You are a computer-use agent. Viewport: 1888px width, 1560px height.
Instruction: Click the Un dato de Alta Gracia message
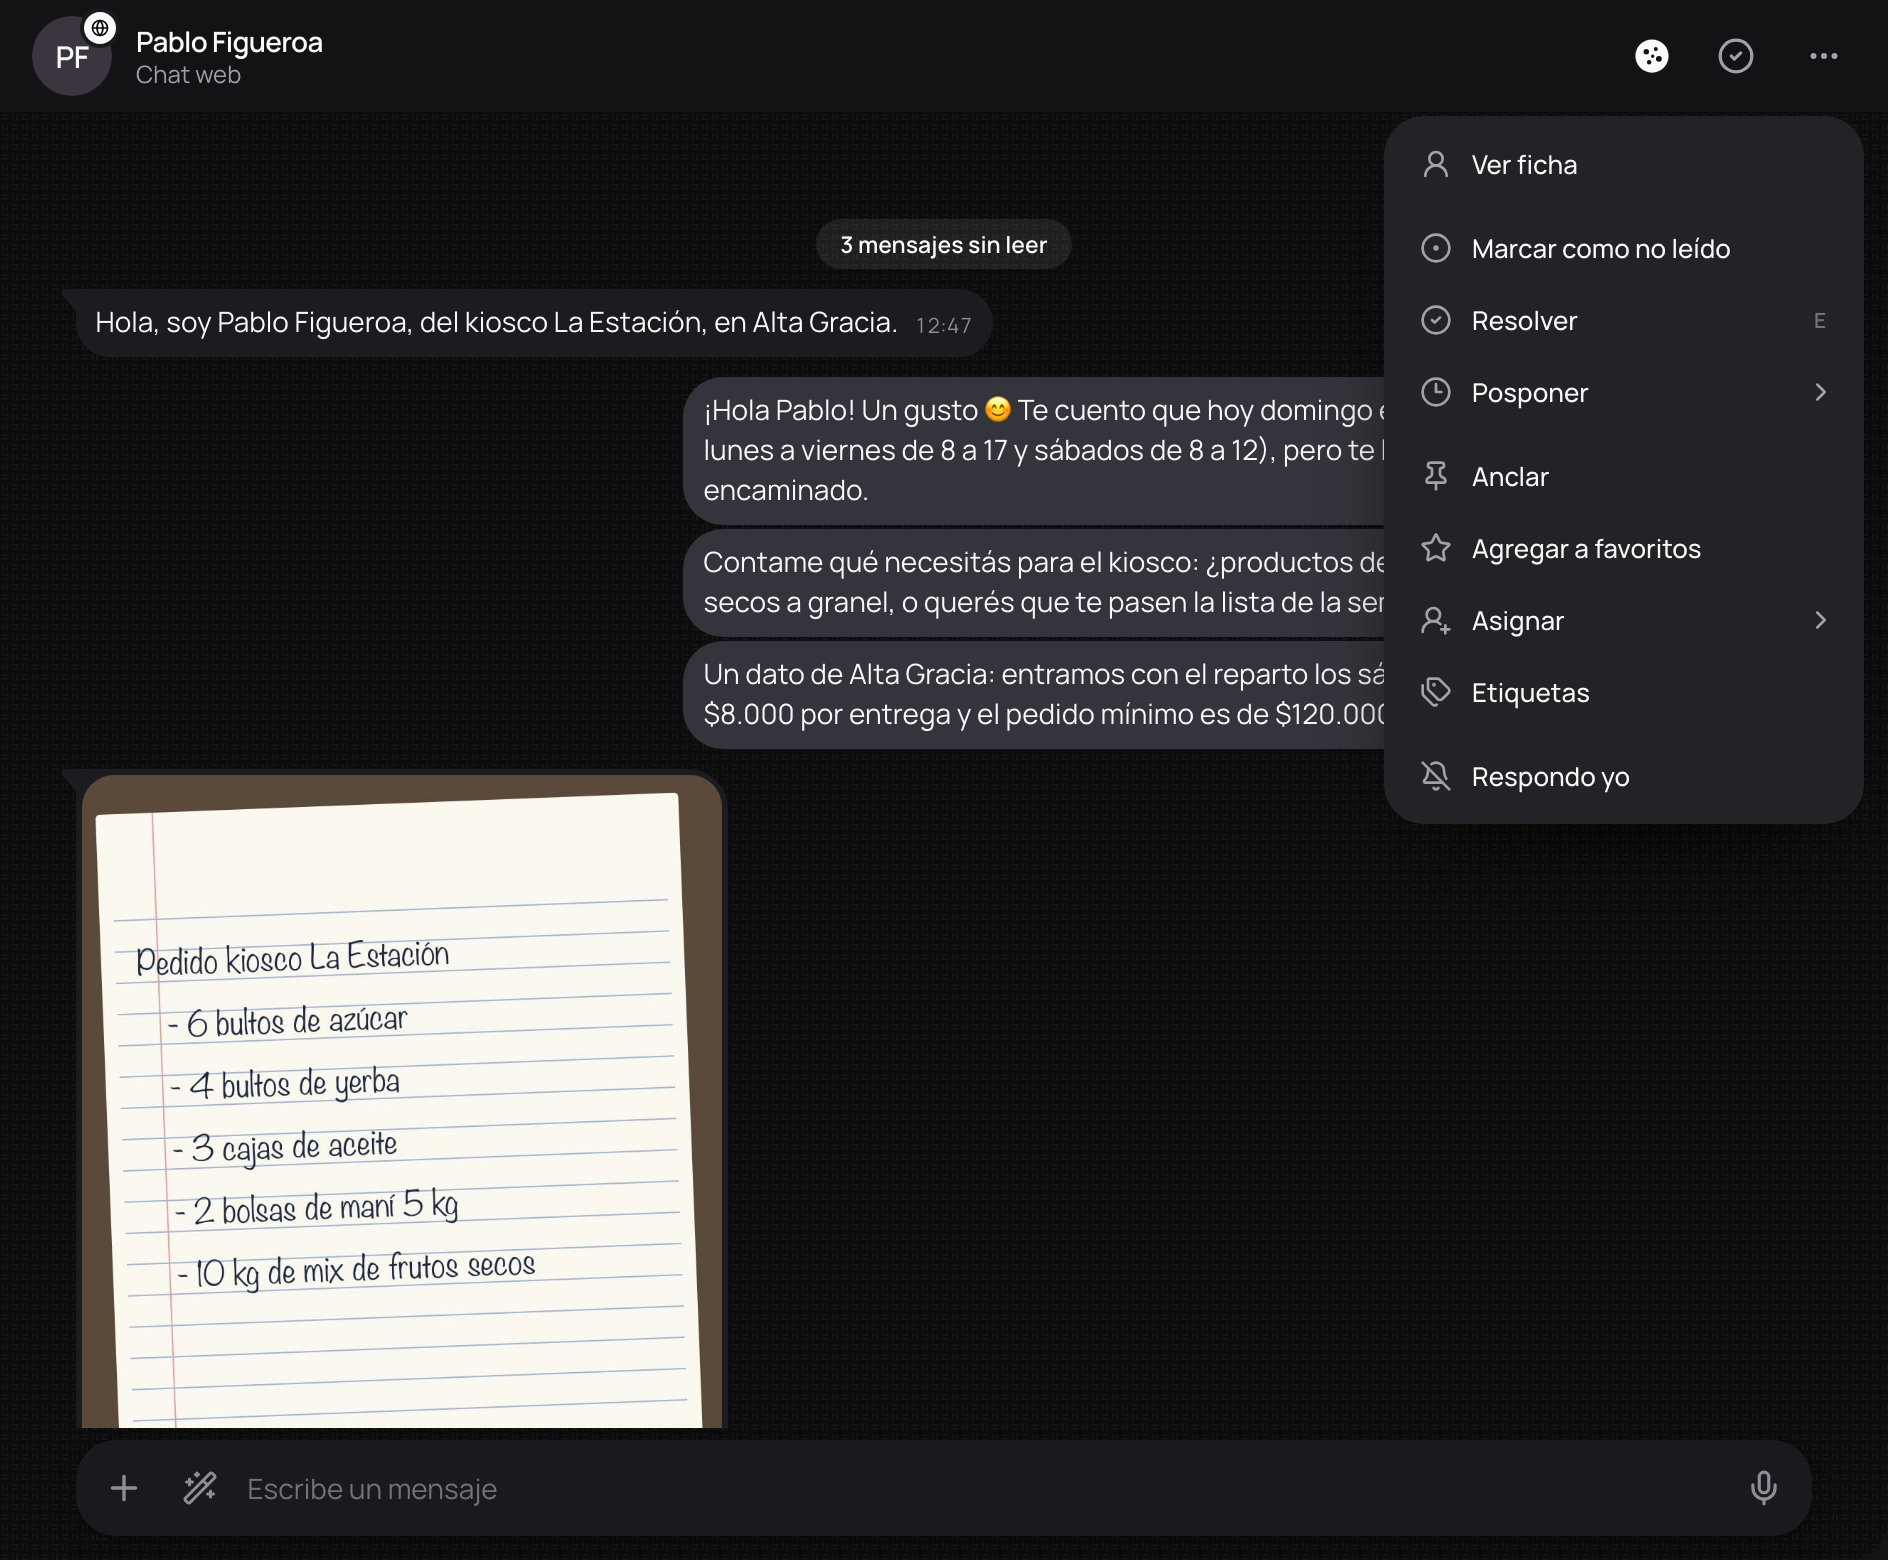[1034, 694]
